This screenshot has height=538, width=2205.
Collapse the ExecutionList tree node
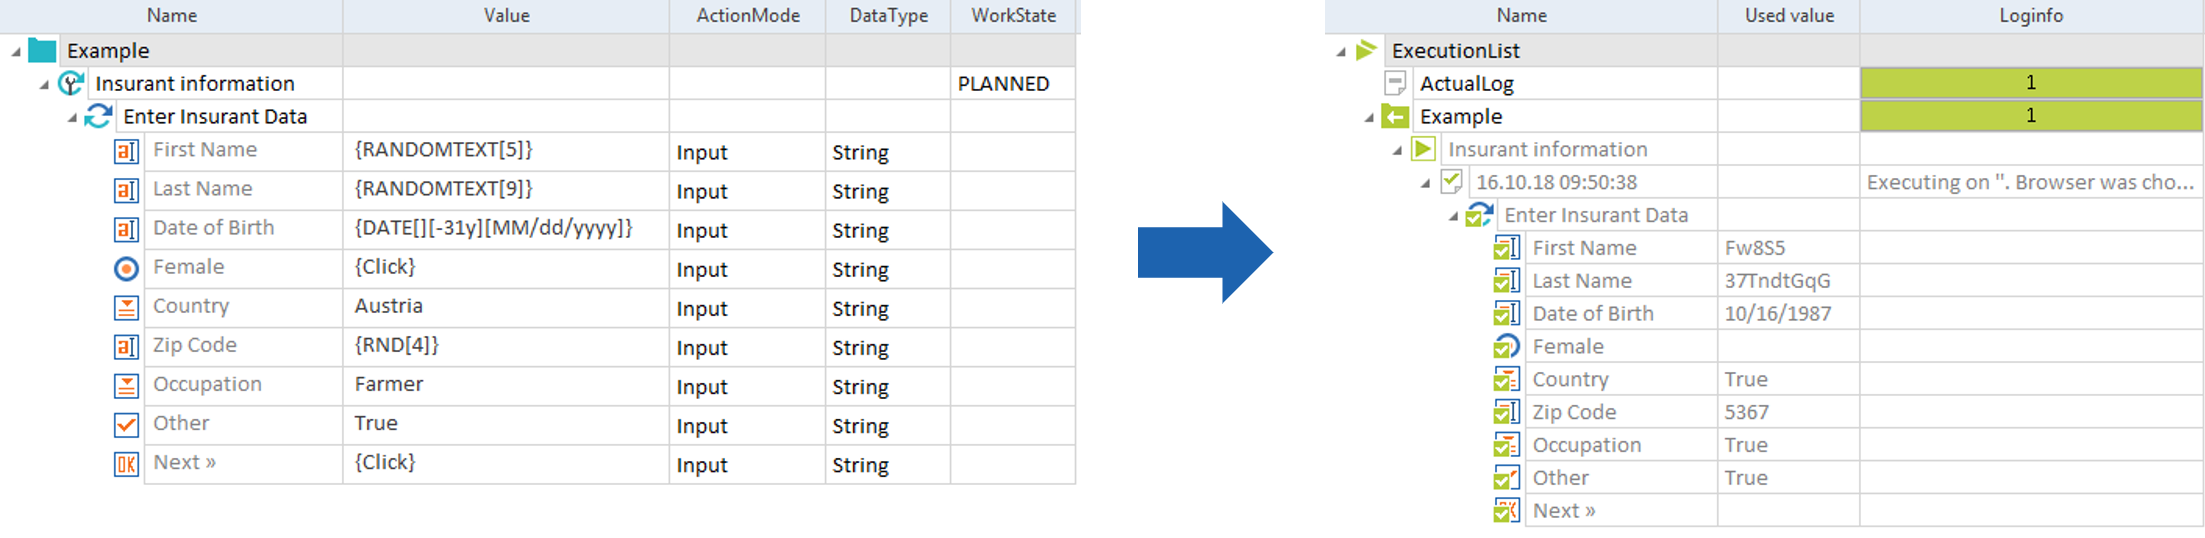pos(1341,51)
